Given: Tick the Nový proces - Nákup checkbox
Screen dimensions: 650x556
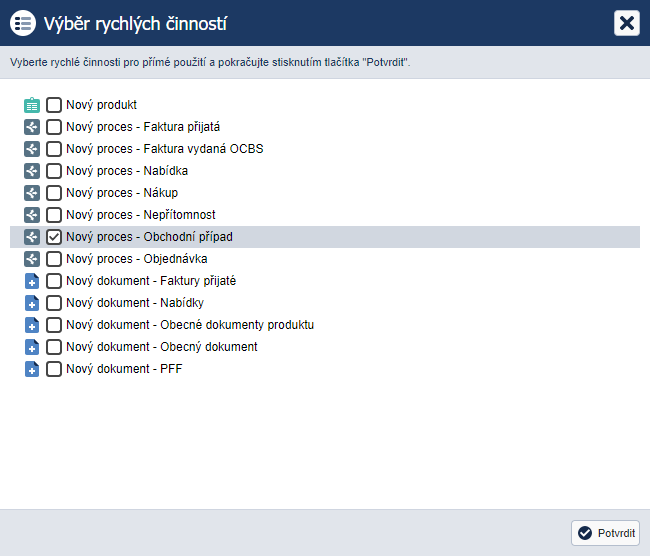Looking at the screenshot, I should click(x=54, y=193).
